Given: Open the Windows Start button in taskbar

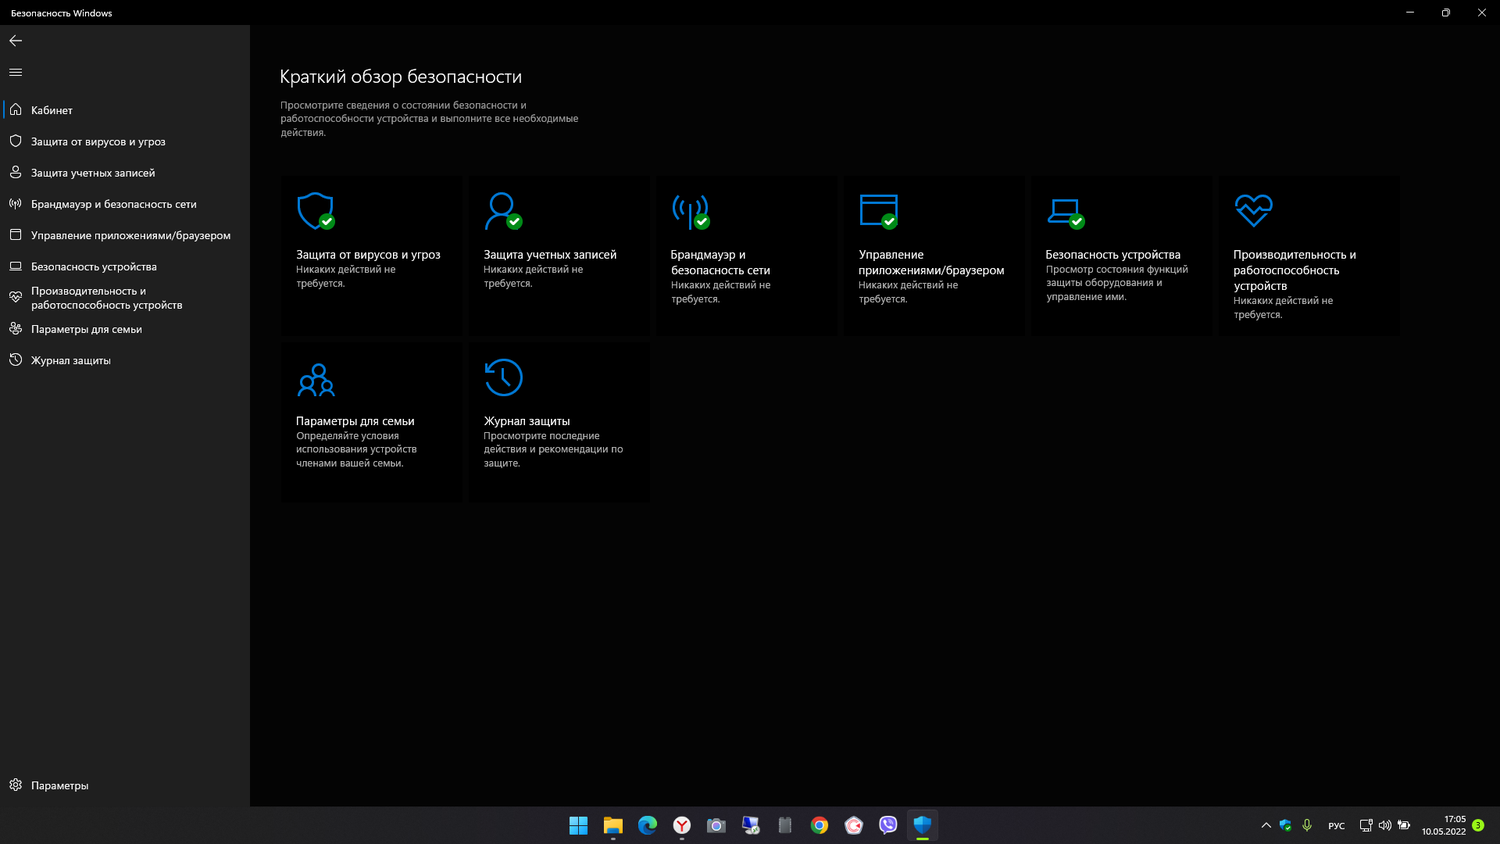Looking at the screenshot, I should pos(578,825).
